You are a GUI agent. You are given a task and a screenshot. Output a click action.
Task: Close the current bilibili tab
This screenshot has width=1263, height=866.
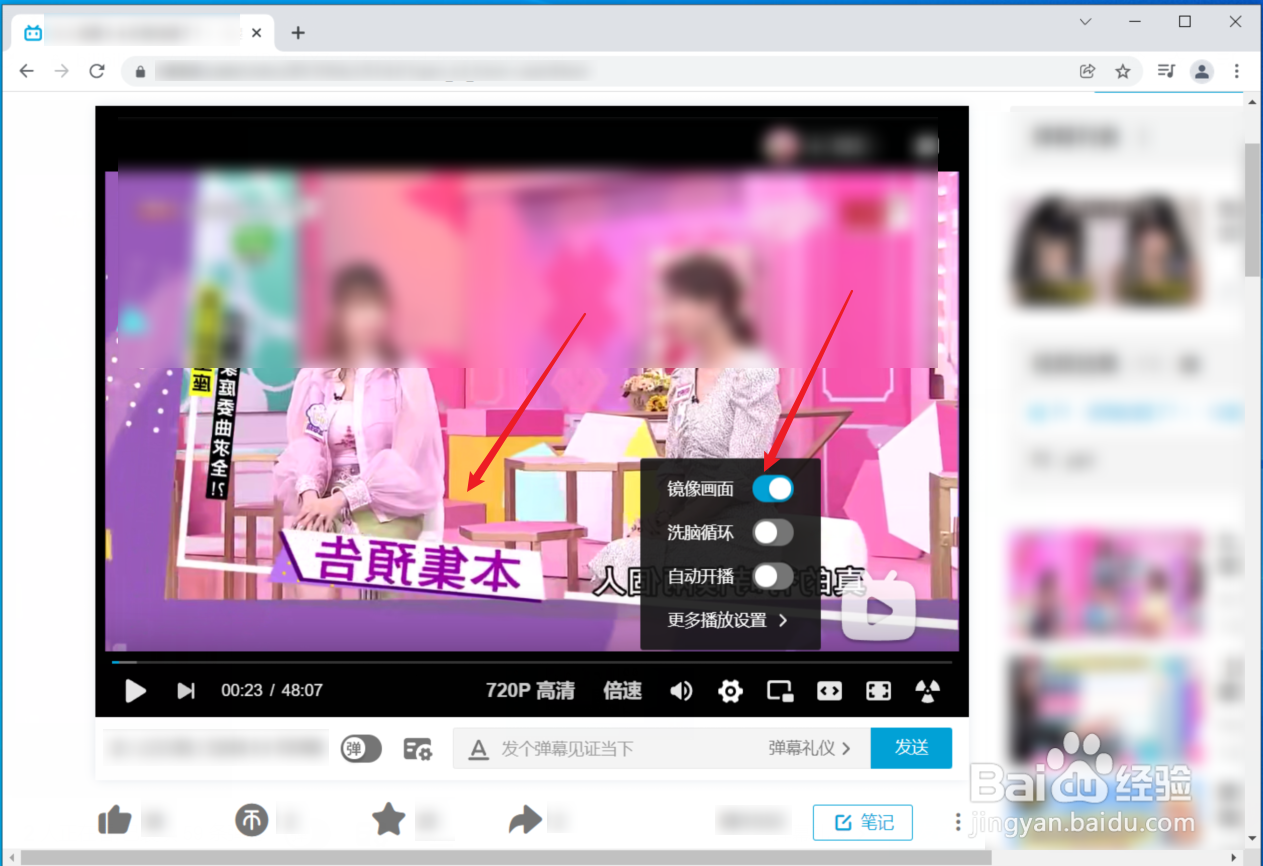point(257,32)
